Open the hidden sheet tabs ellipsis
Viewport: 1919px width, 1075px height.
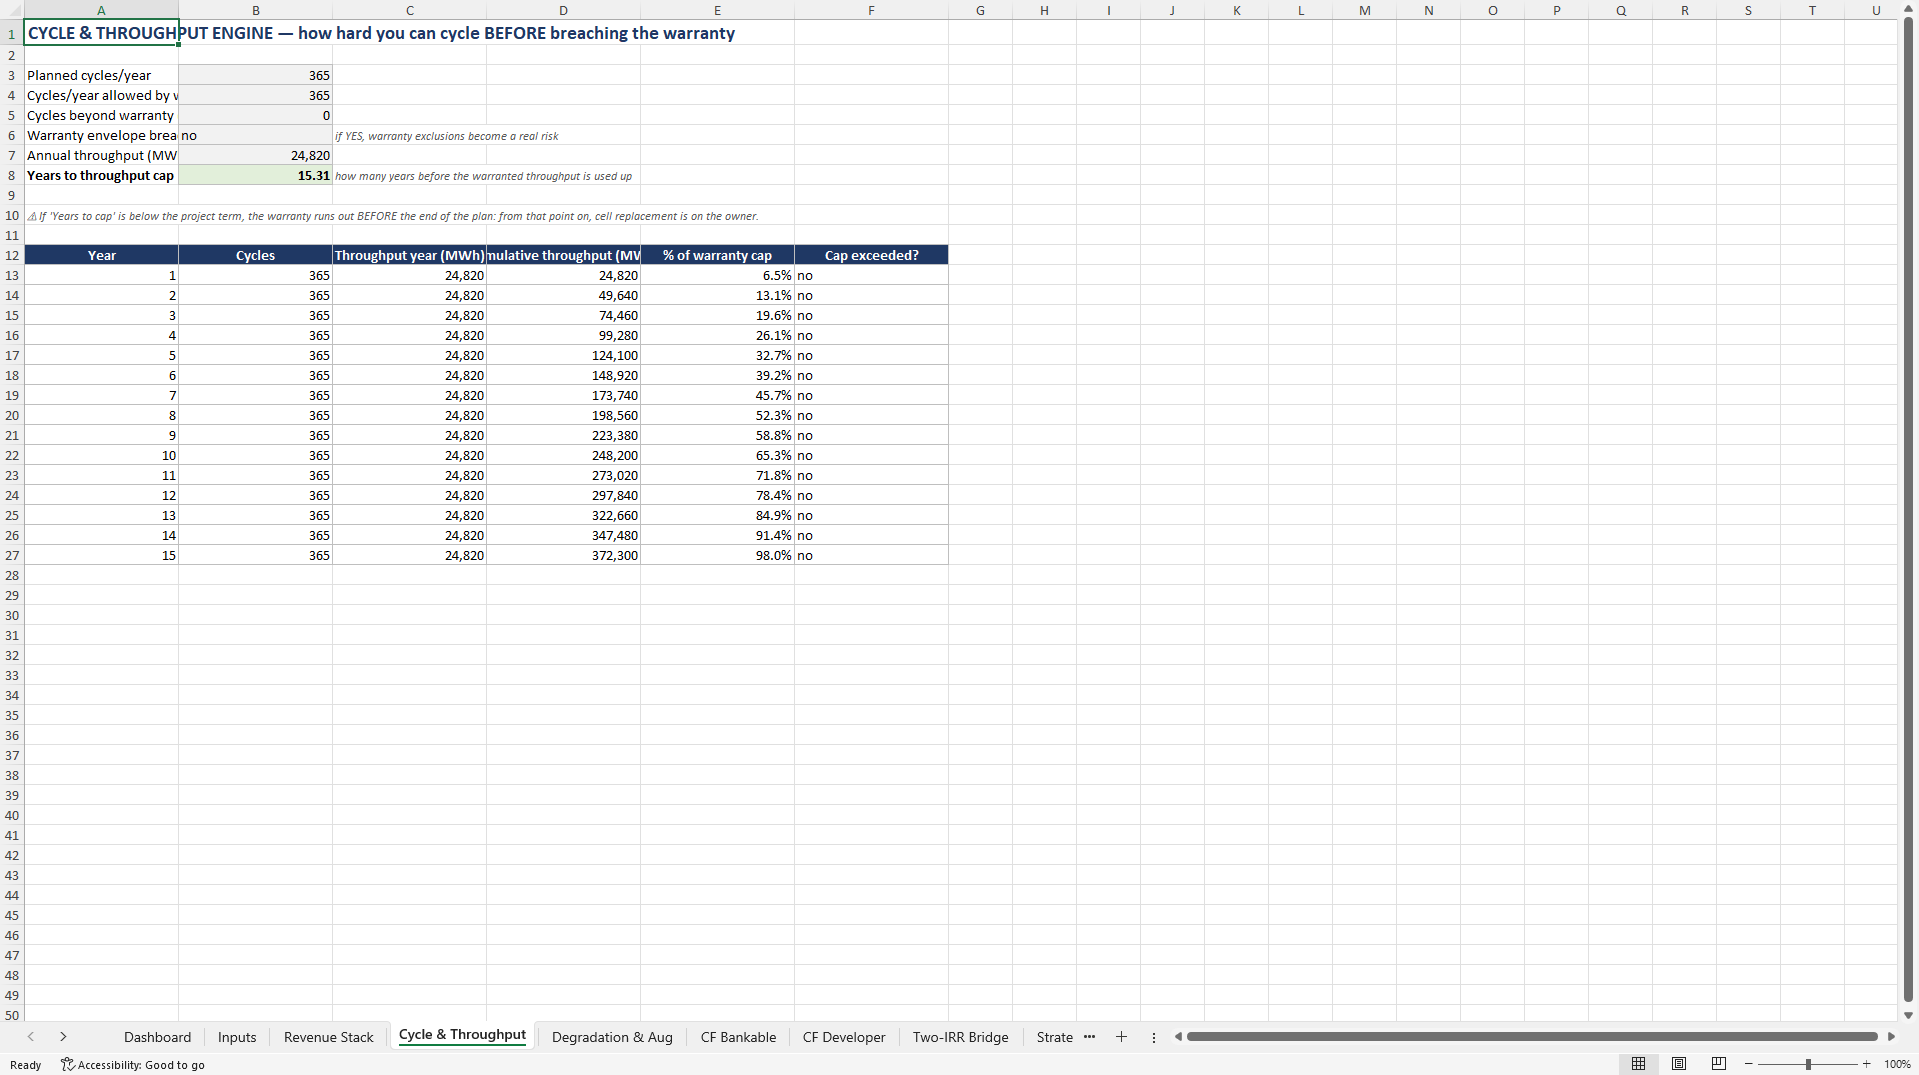click(1089, 1037)
